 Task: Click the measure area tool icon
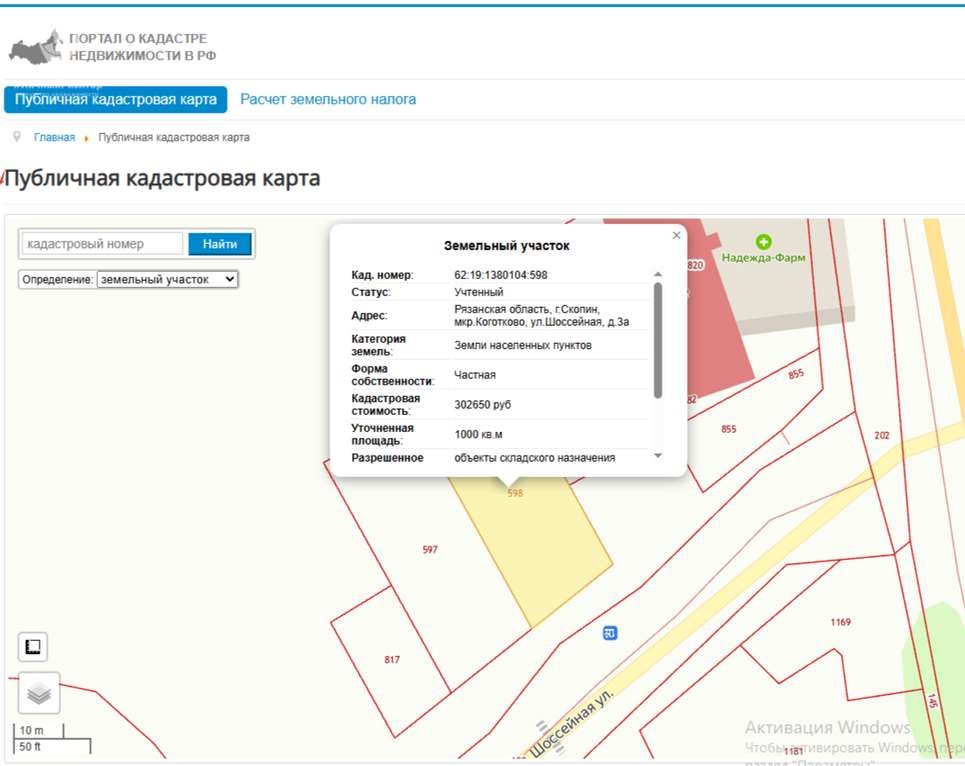(33, 648)
